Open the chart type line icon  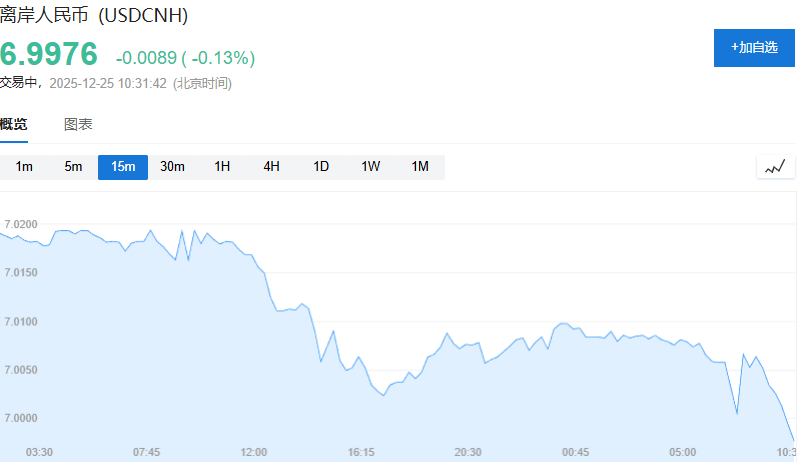(775, 167)
